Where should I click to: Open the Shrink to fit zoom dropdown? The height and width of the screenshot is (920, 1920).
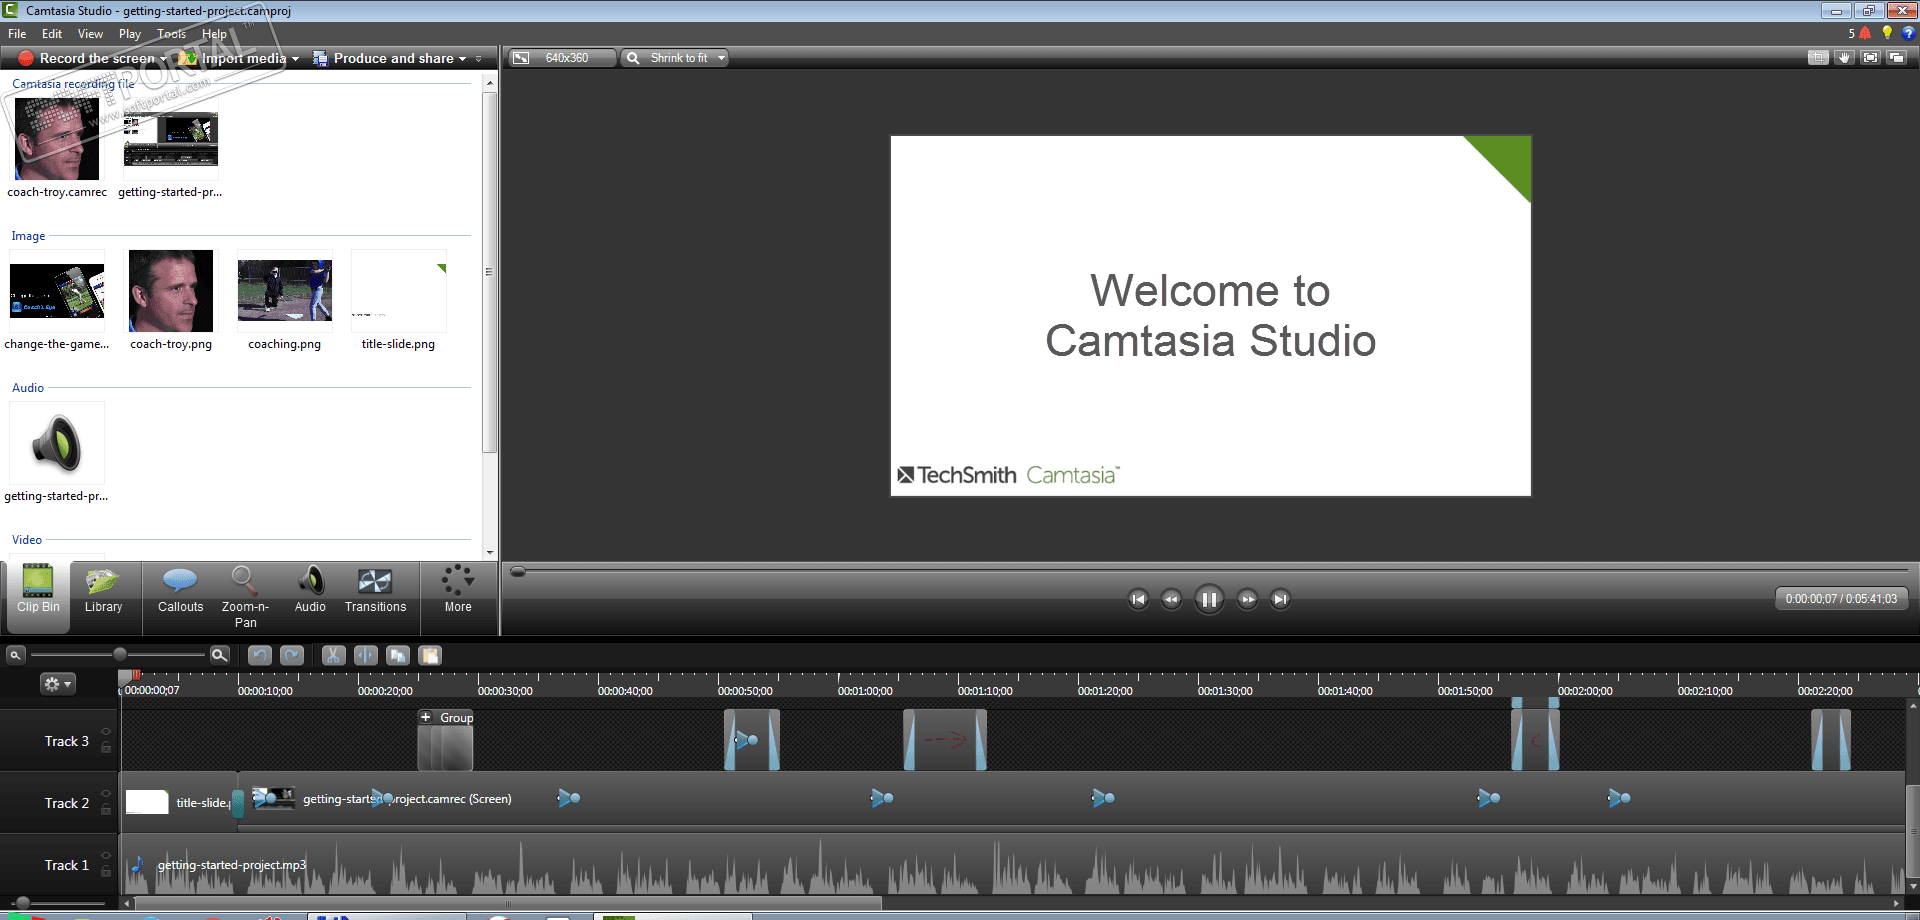[675, 58]
